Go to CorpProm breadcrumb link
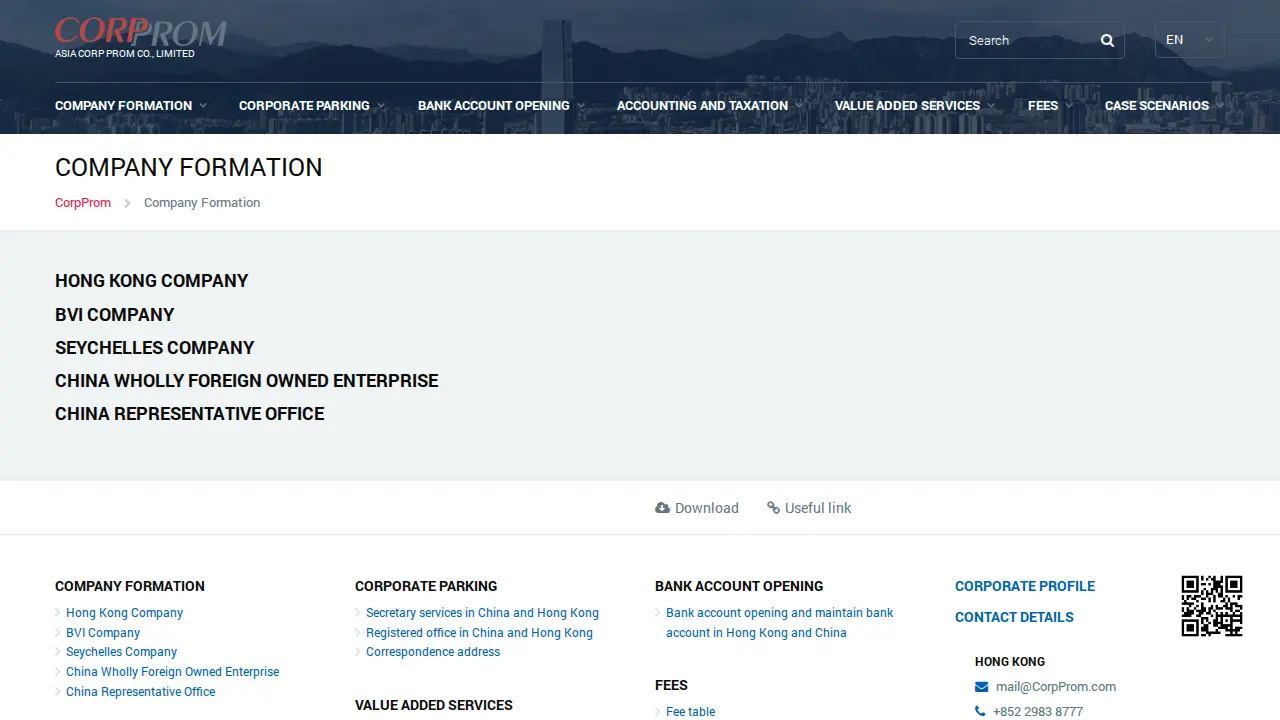 tap(83, 203)
